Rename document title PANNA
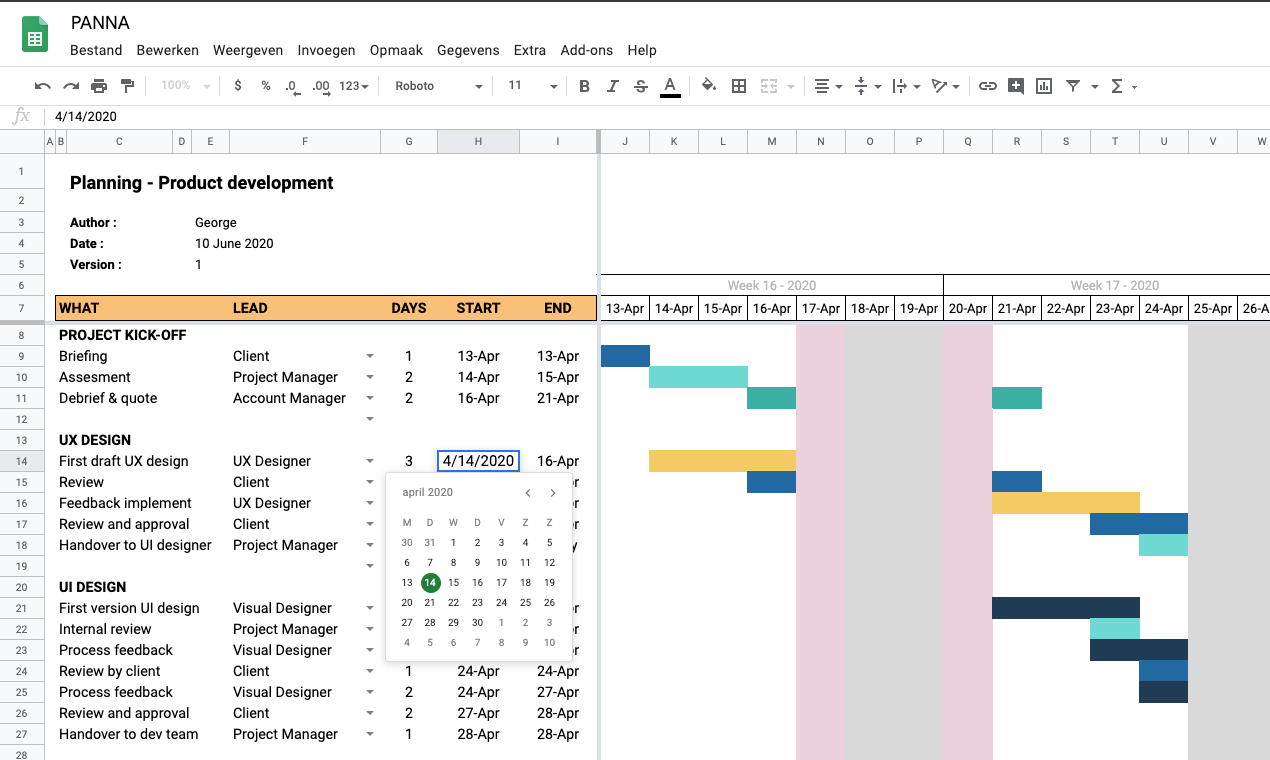The width and height of the screenshot is (1270, 760). pos(100,23)
